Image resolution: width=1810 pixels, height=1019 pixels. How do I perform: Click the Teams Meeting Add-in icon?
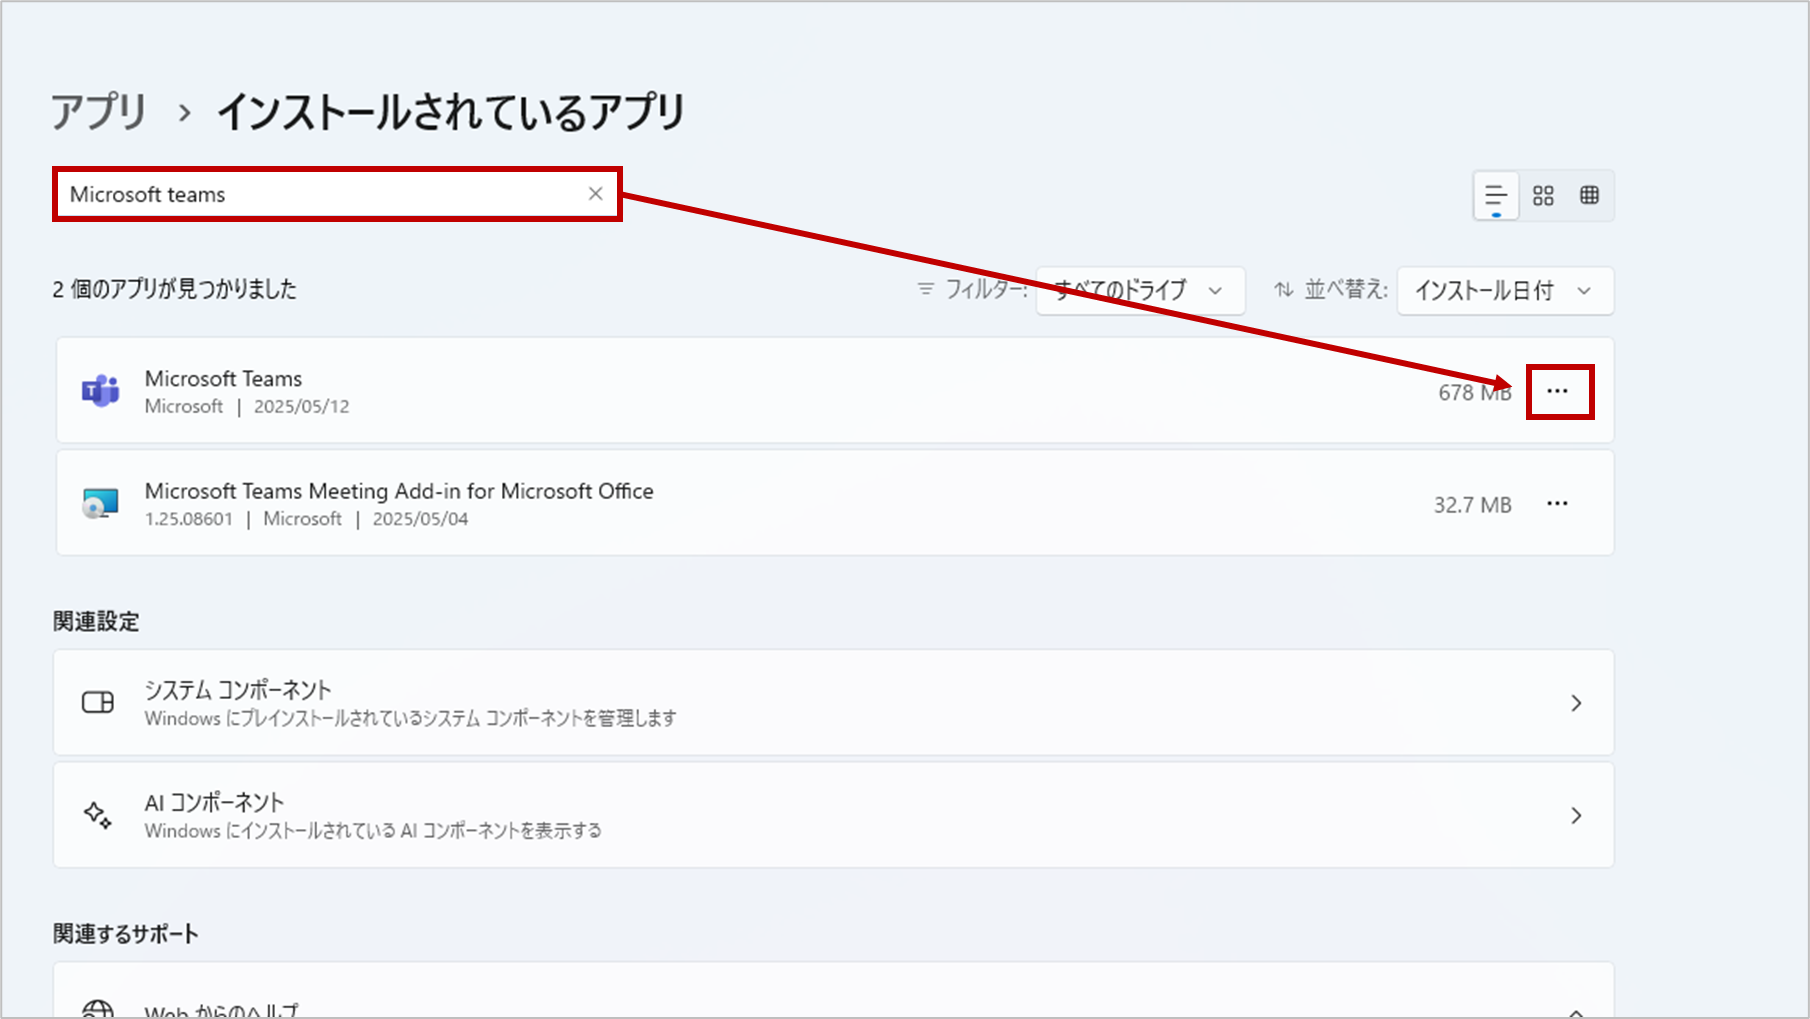(x=100, y=503)
